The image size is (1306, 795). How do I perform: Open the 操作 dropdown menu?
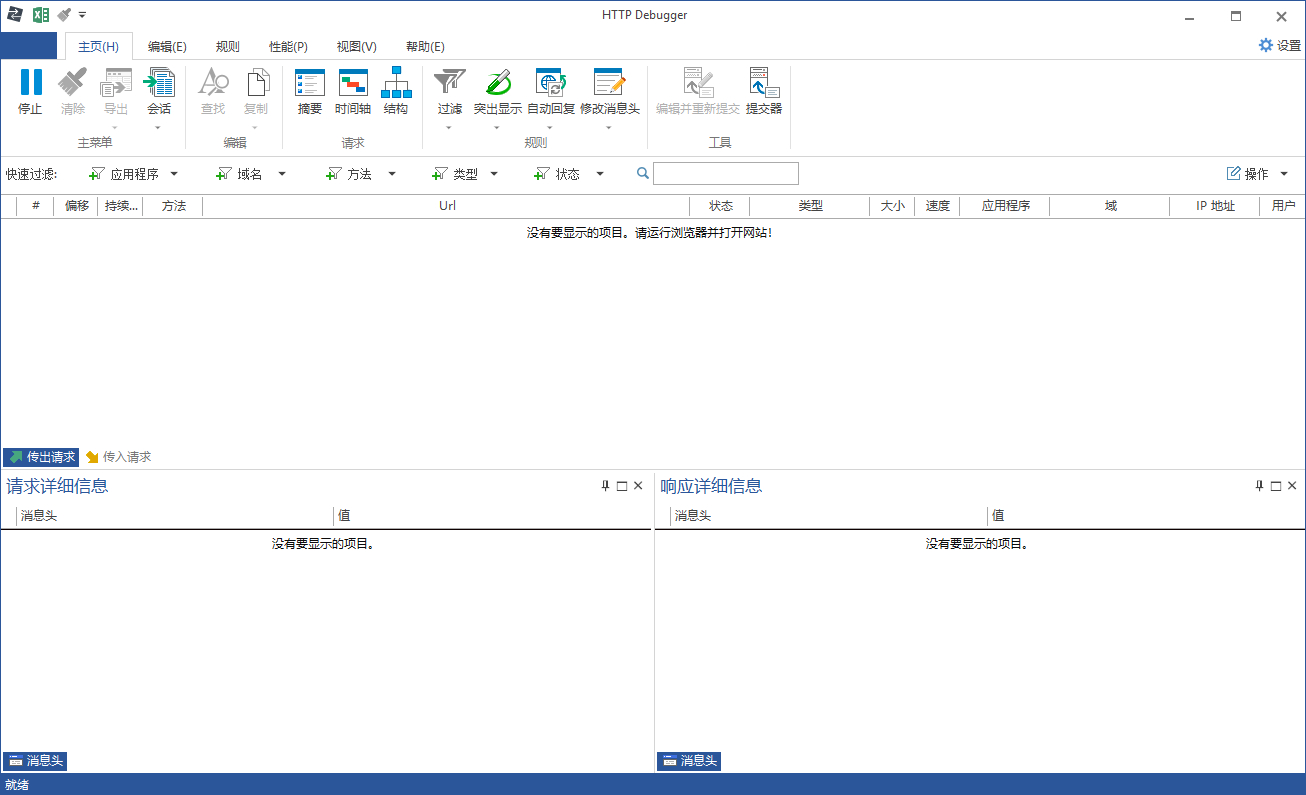pyautogui.click(x=1257, y=174)
